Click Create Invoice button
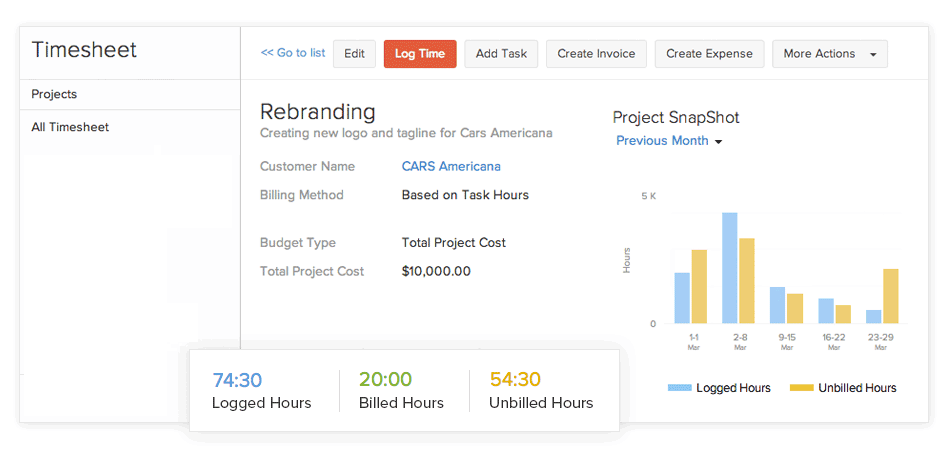Screen dimensions: 950x450 (596, 54)
